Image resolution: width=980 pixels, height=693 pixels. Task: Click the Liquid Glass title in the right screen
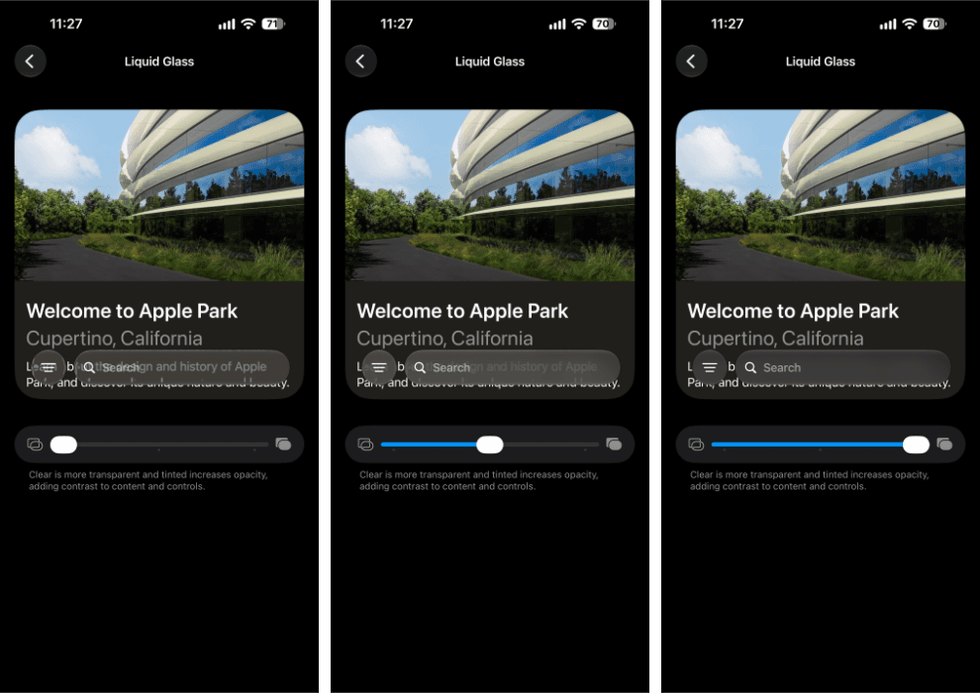click(821, 61)
